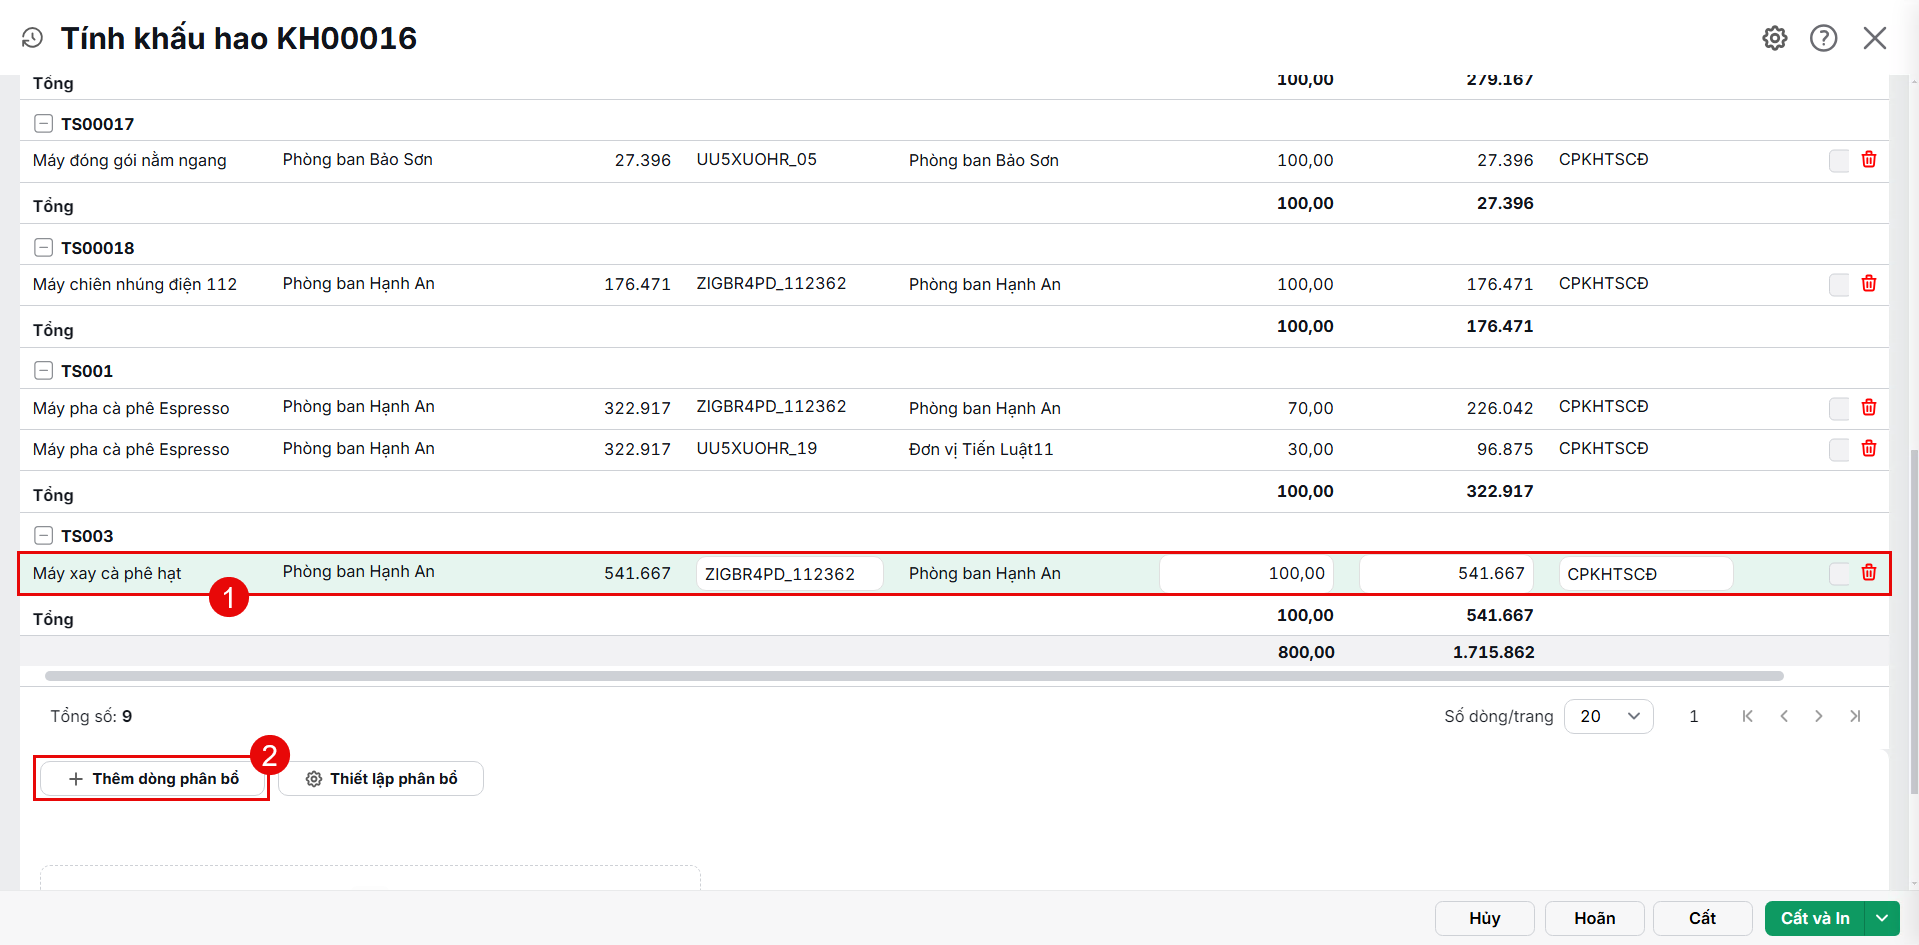Select the UU5XUOHR_19 cell
This screenshot has width=1919, height=945.
click(x=757, y=449)
